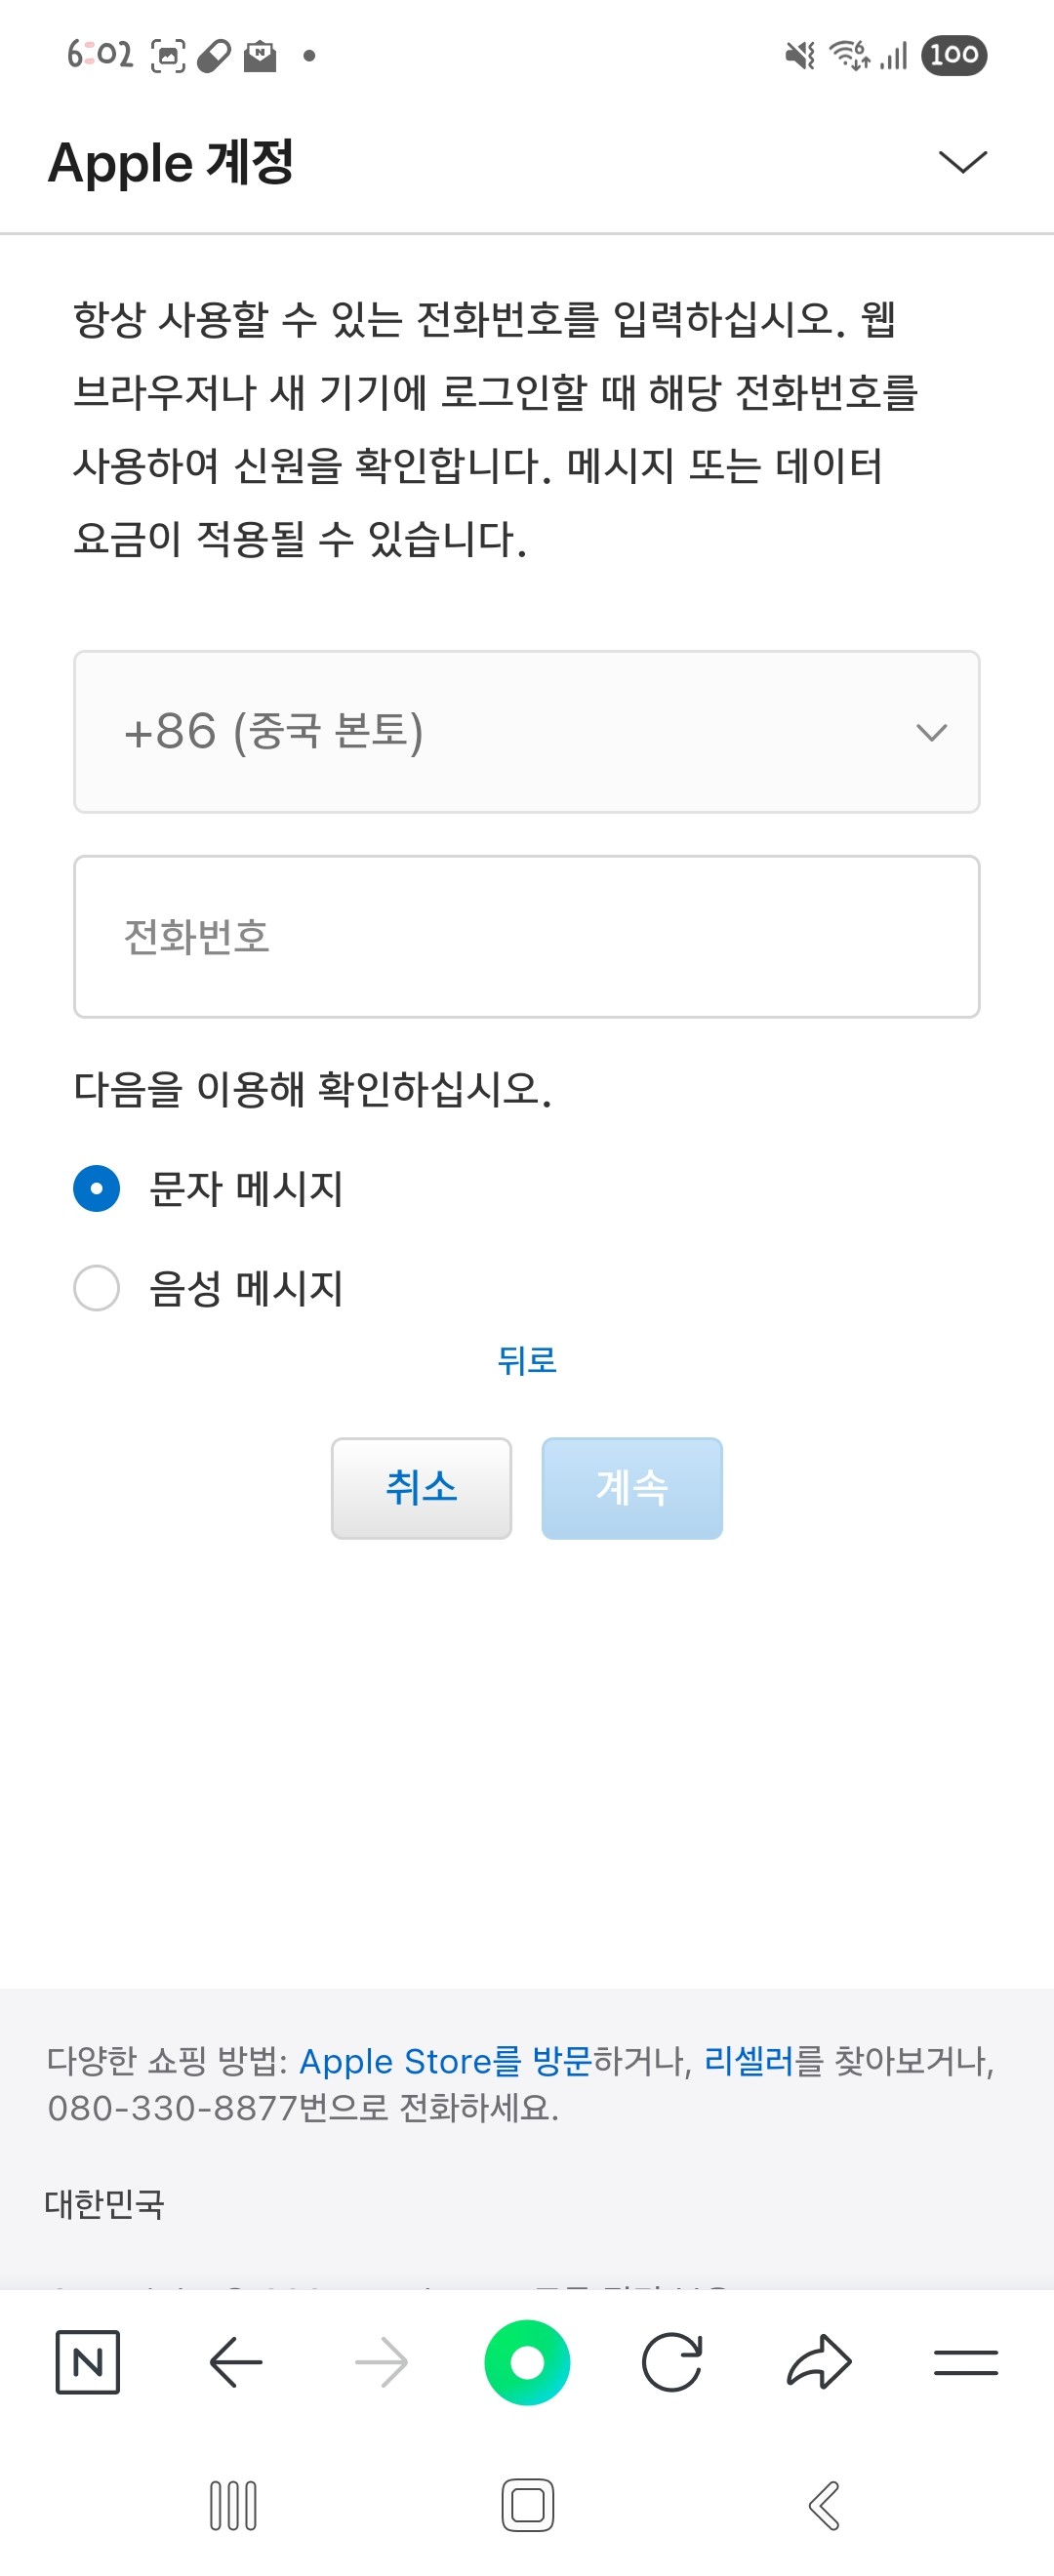Share the page using the share arrow
1054x2576 pixels.
[x=819, y=2362]
